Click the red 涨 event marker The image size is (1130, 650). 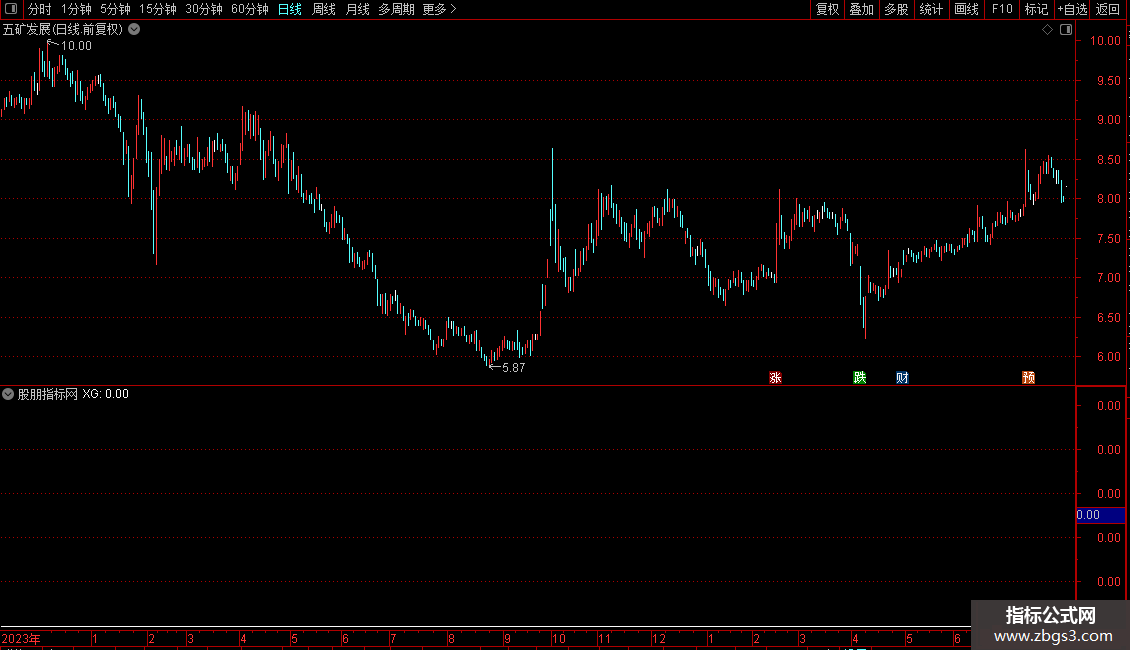(x=775, y=378)
